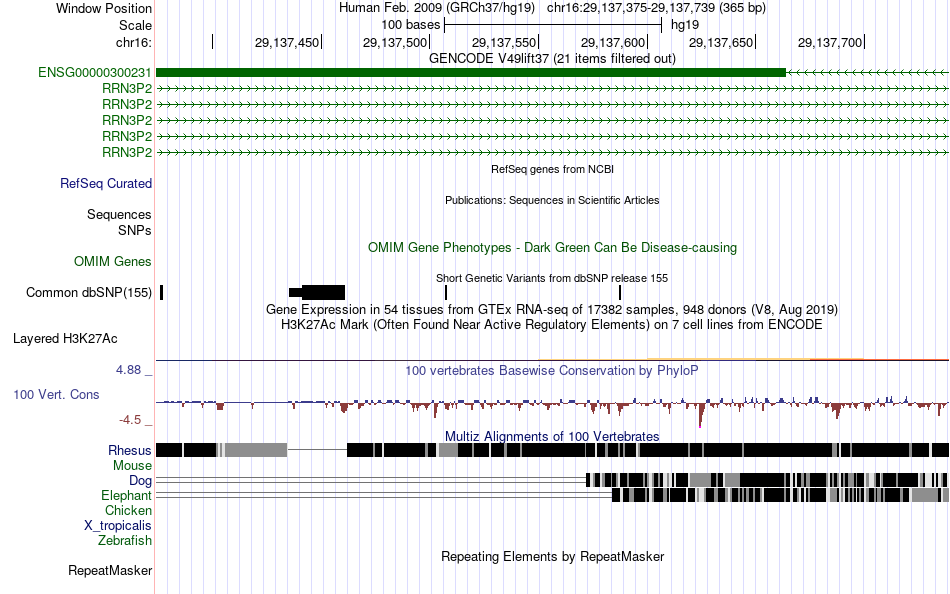950x594 pixels.
Task: Open 'Publications: Sequences in Scientific Articles' title
Action: pyautogui.click(x=552, y=200)
